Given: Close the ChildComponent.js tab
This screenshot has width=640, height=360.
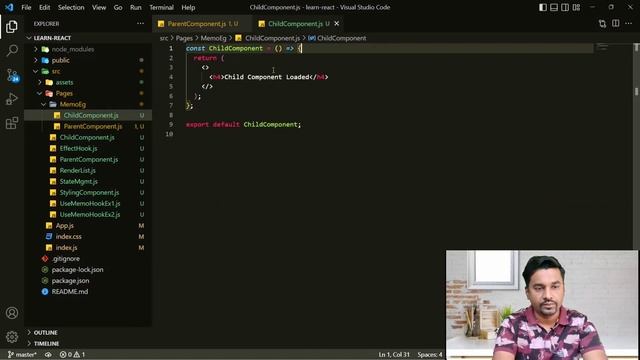Looking at the screenshot, I should coord(337,24).
